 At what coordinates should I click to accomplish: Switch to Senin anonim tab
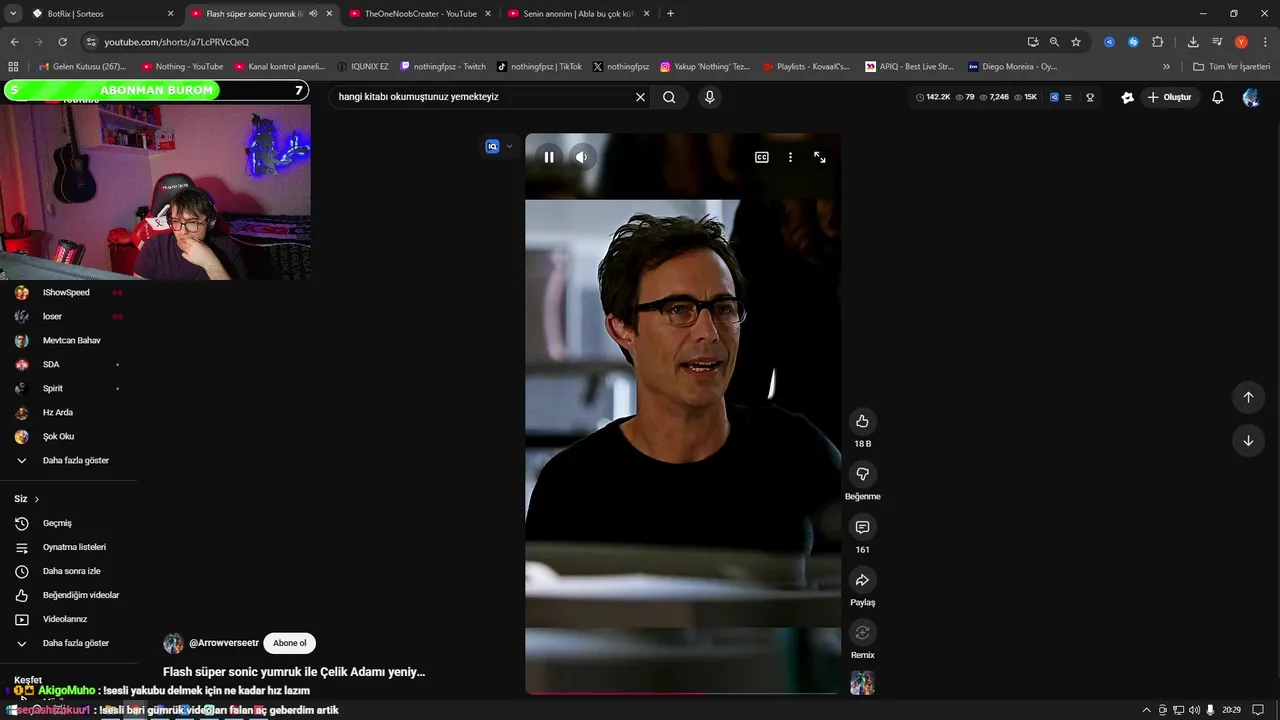[x=578, y=14]
